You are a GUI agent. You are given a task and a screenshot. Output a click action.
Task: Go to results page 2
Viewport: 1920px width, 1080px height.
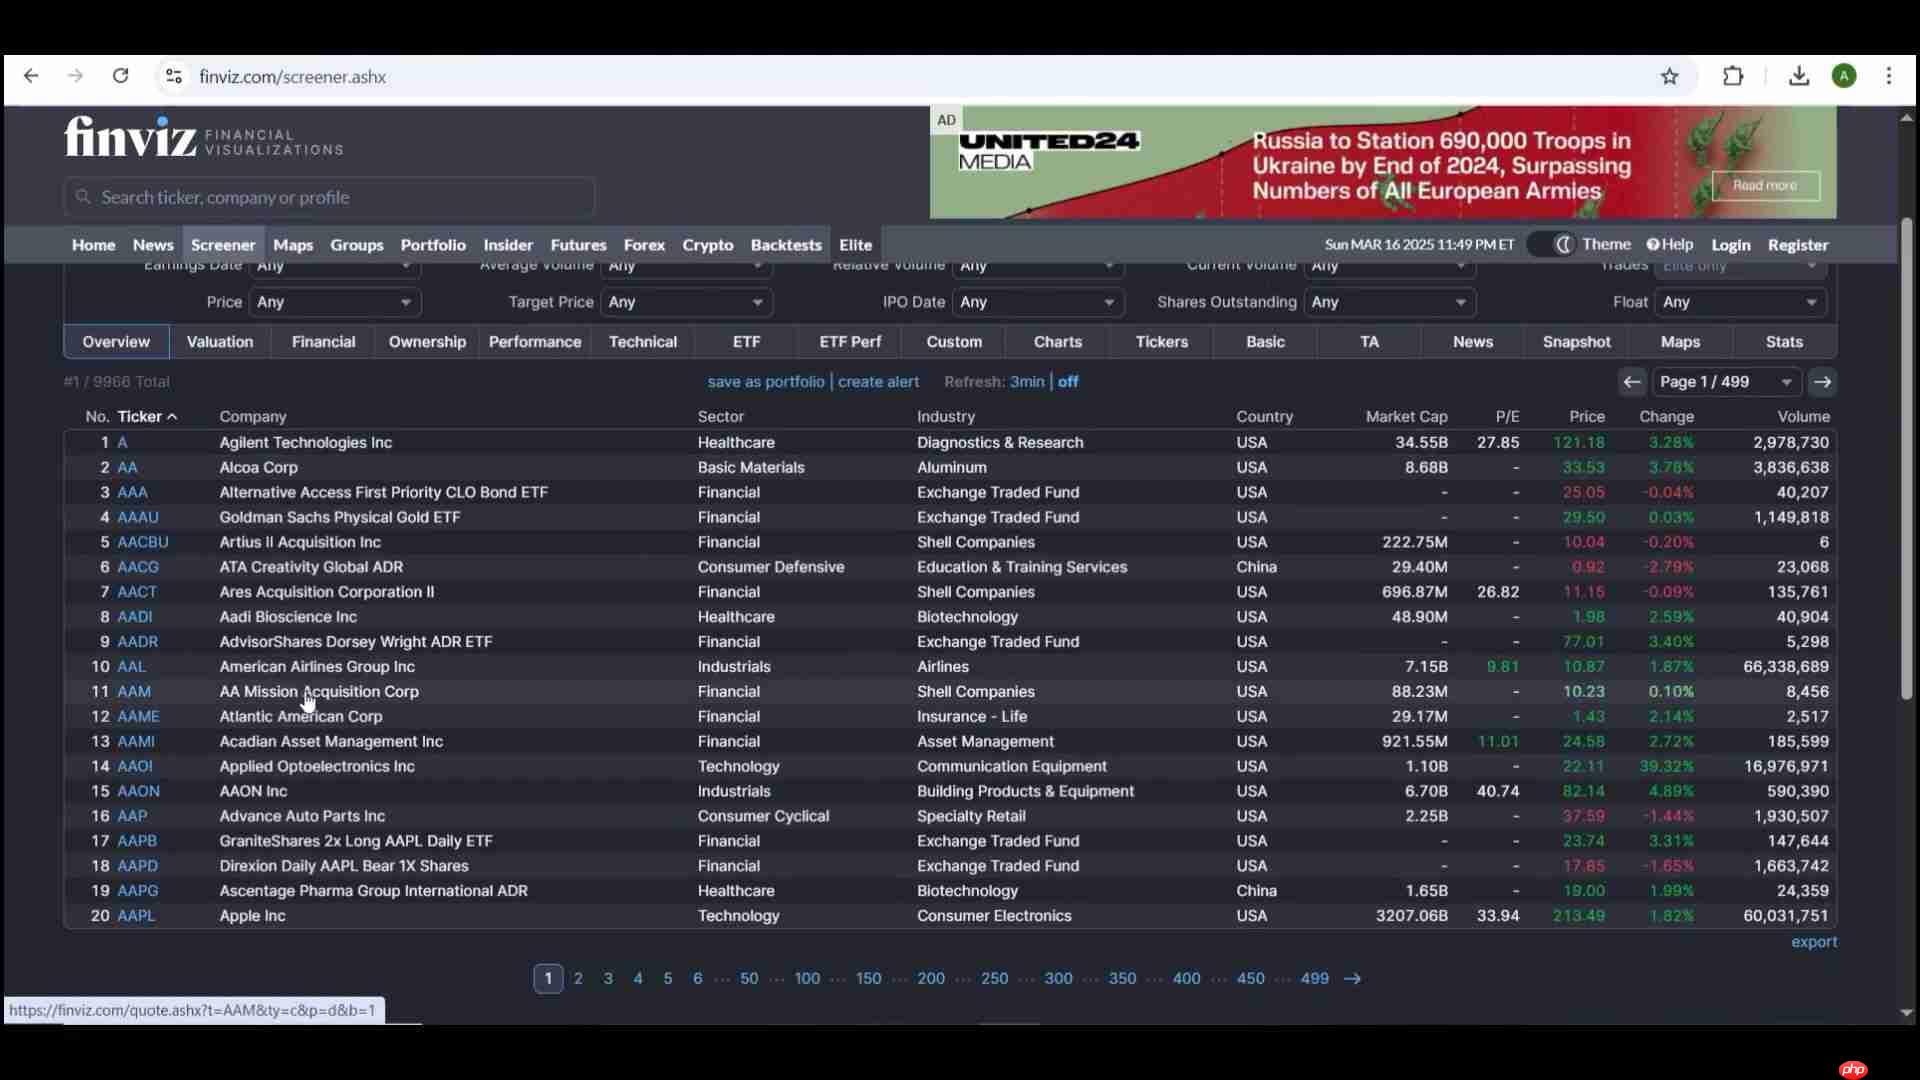coord(578,979)
